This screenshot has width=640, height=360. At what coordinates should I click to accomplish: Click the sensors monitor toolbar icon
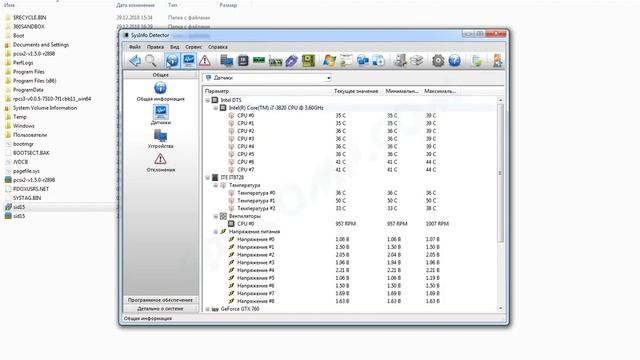point(189,61)
